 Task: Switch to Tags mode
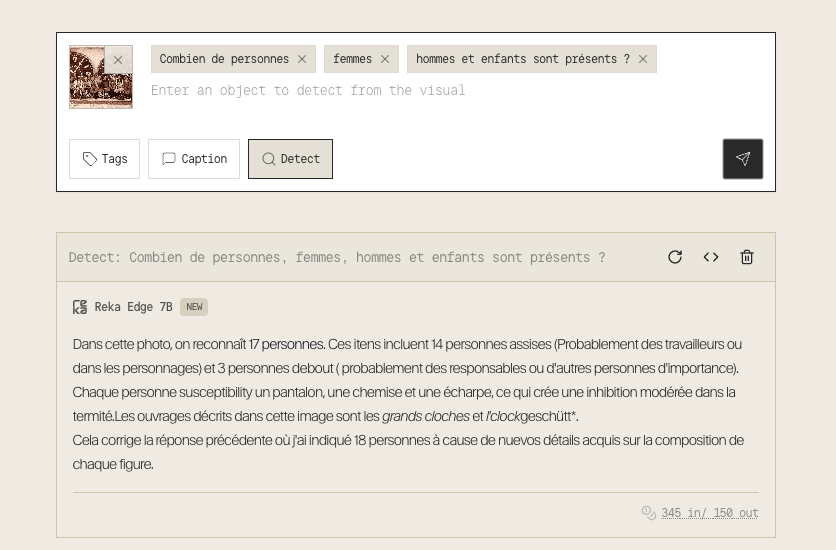(104, 159)
